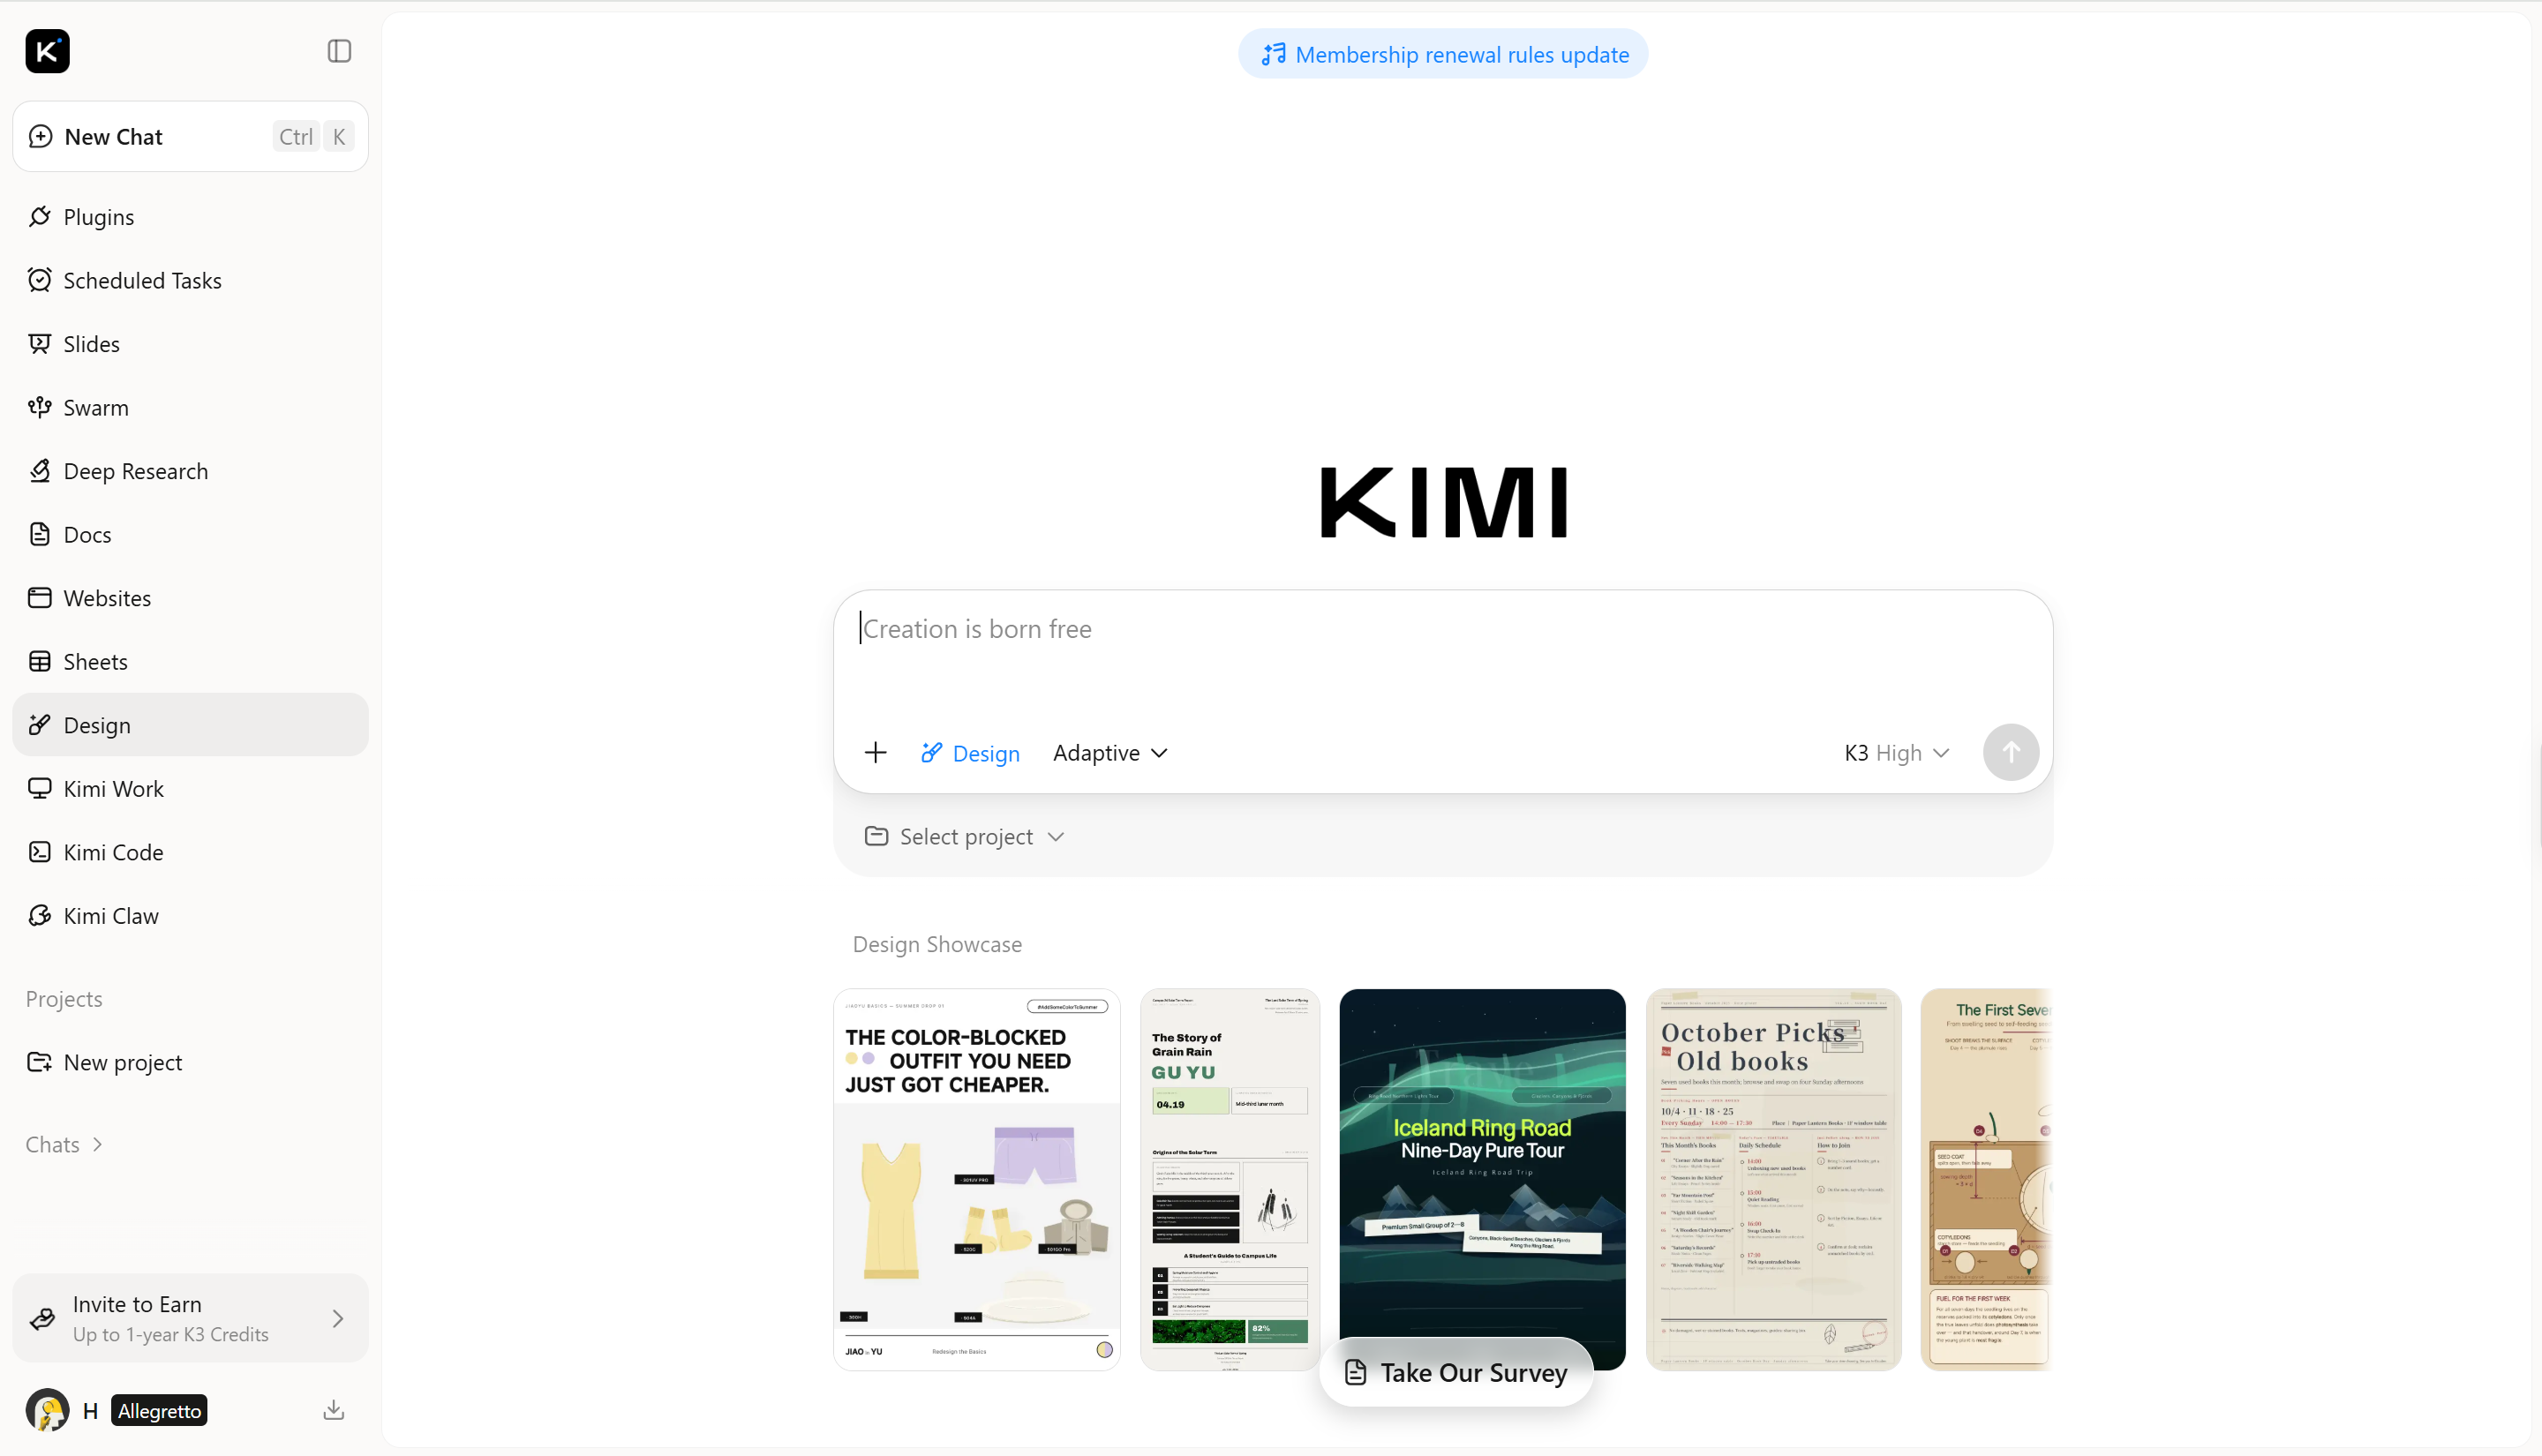Expand the Chats list

pyautogui.click(x=65, y=1144)
